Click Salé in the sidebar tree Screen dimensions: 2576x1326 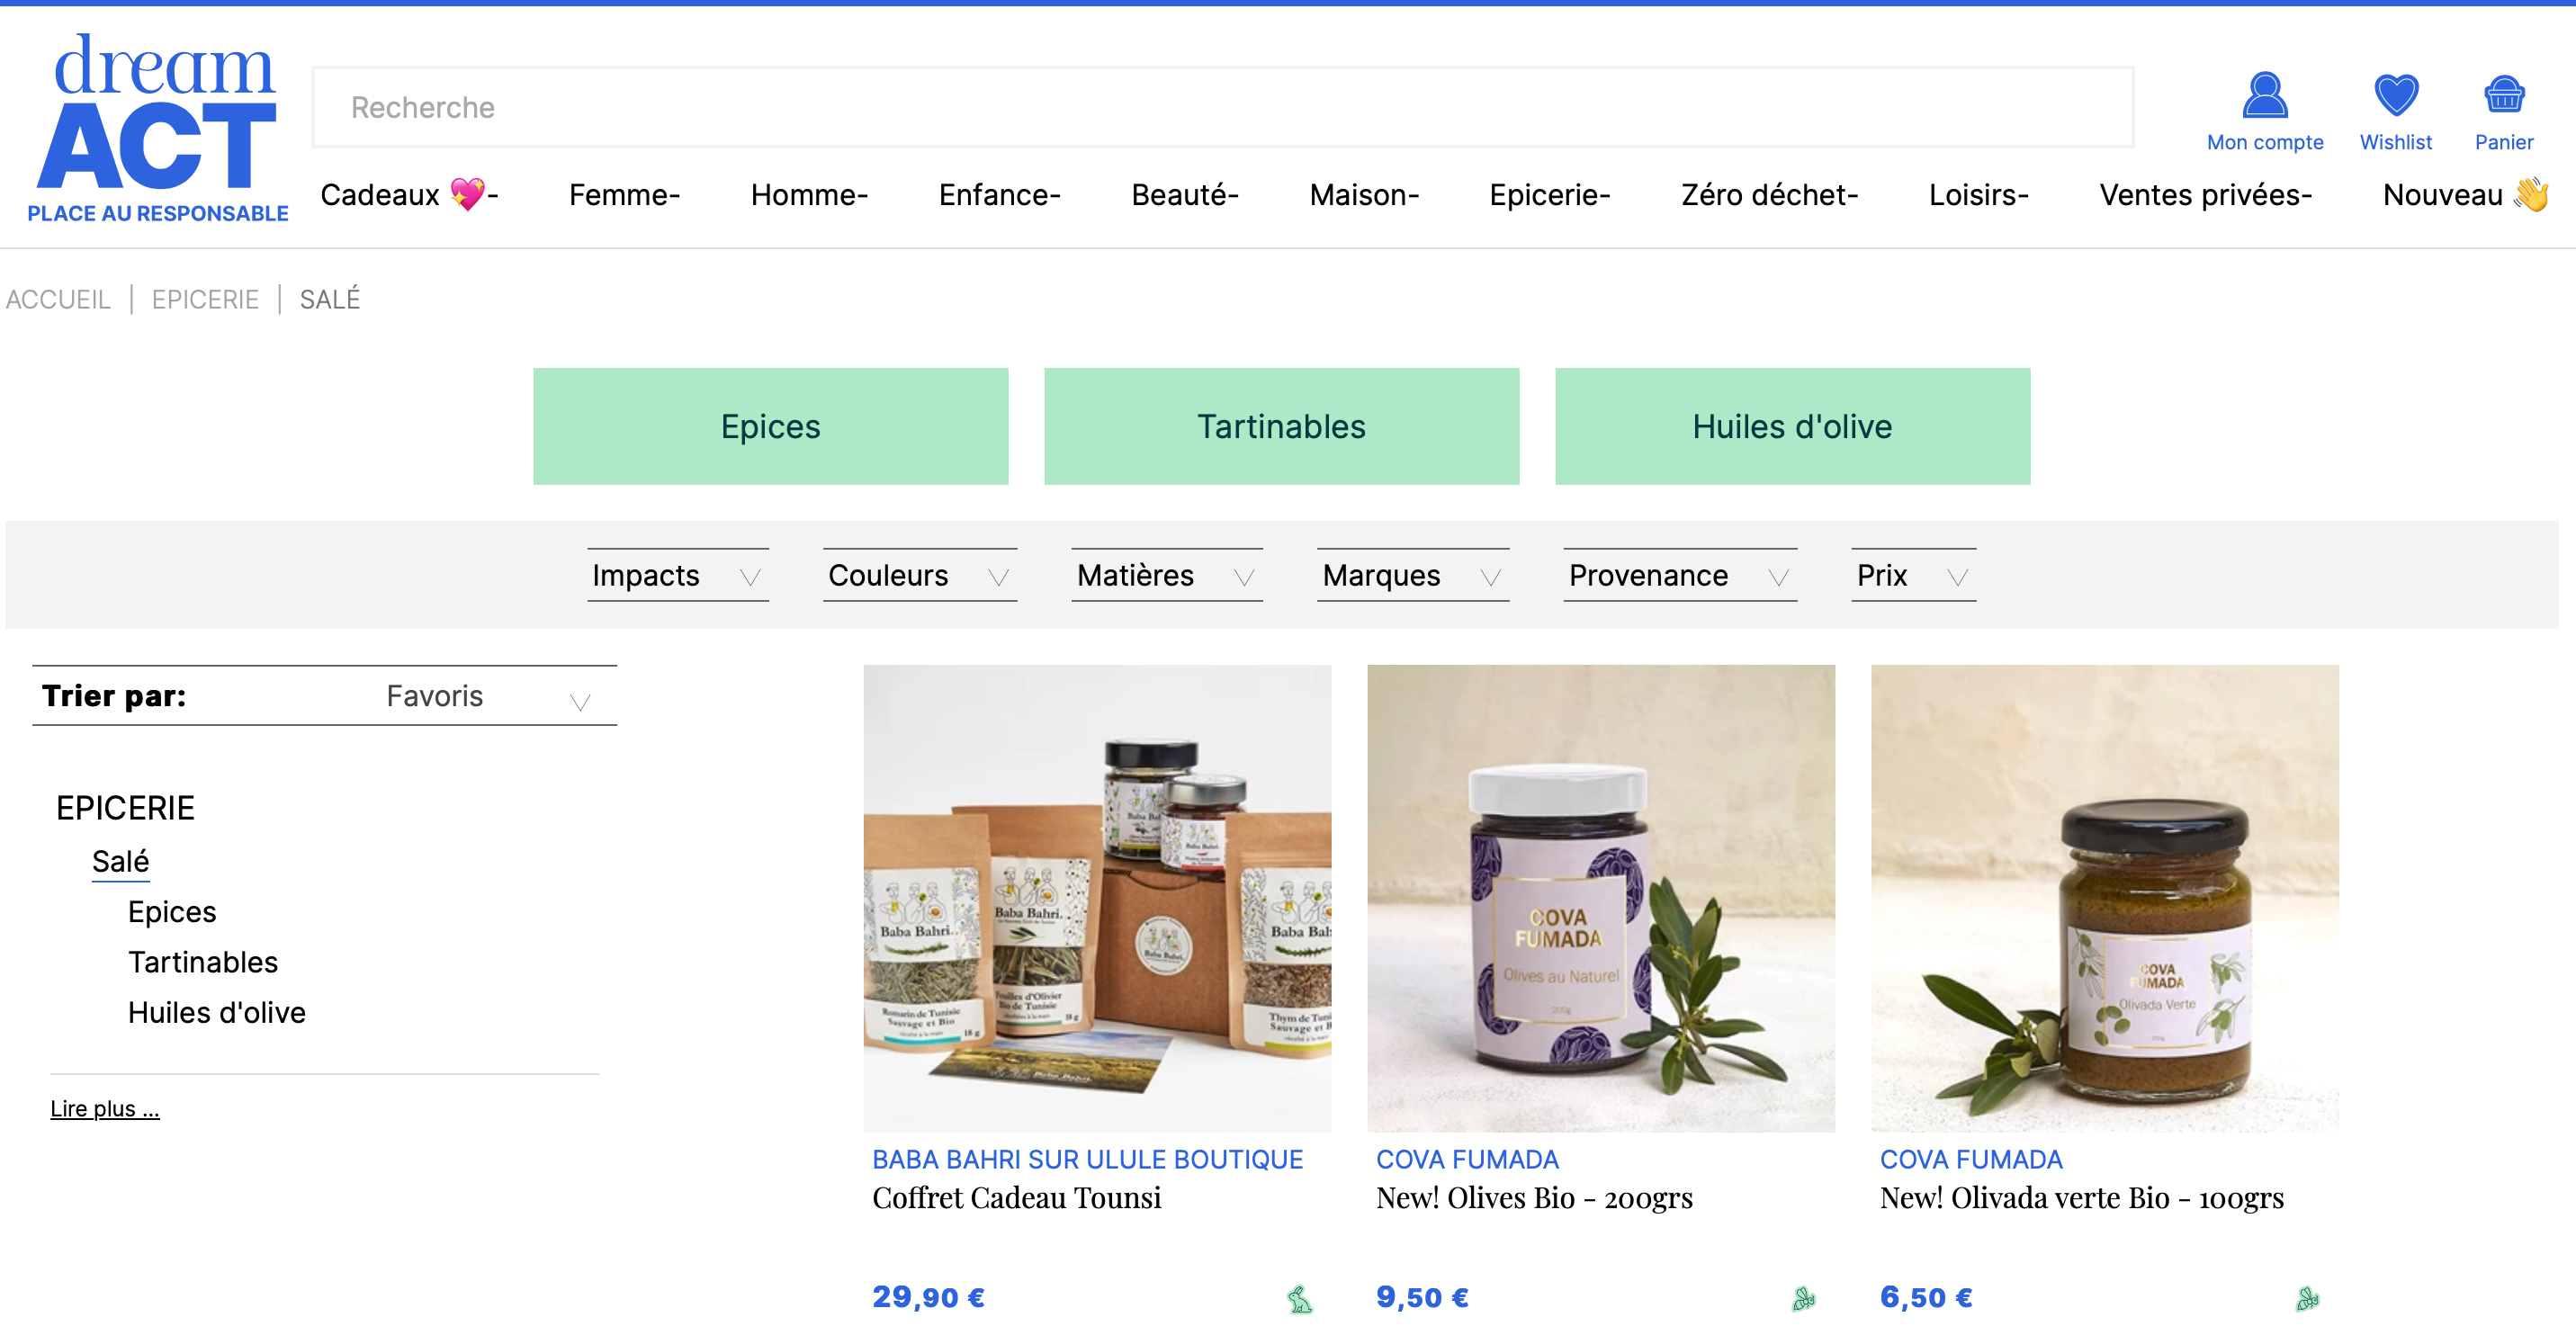coord(120,861)
